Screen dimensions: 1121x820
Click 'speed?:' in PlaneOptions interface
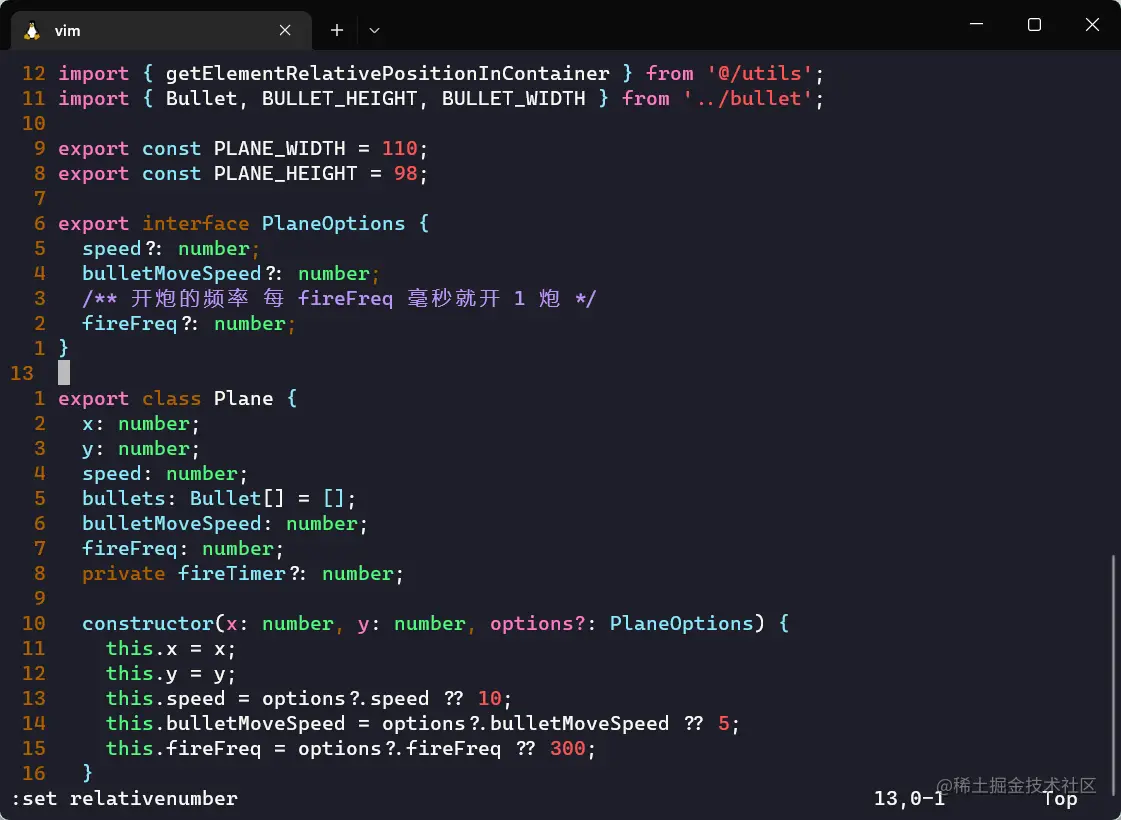(x=122, y=249)
